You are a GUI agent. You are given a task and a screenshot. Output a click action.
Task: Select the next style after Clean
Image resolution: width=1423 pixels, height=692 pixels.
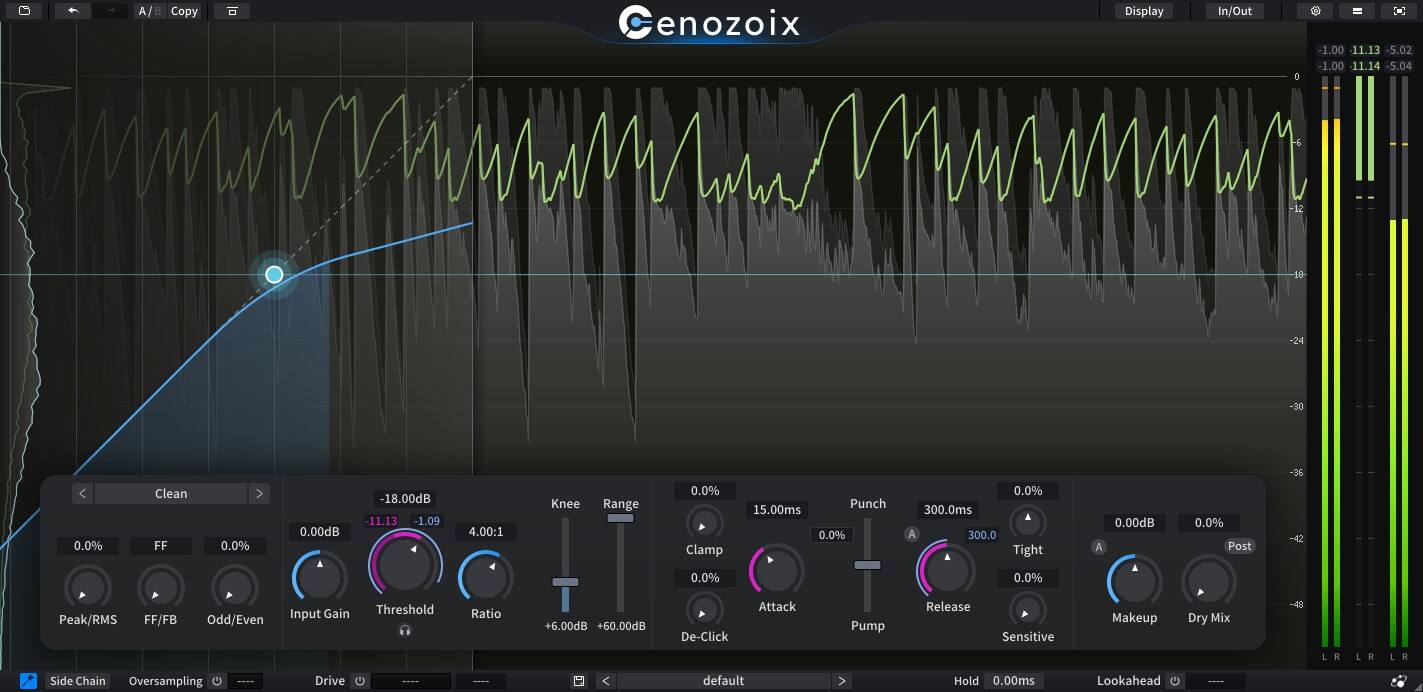(259, 493)
